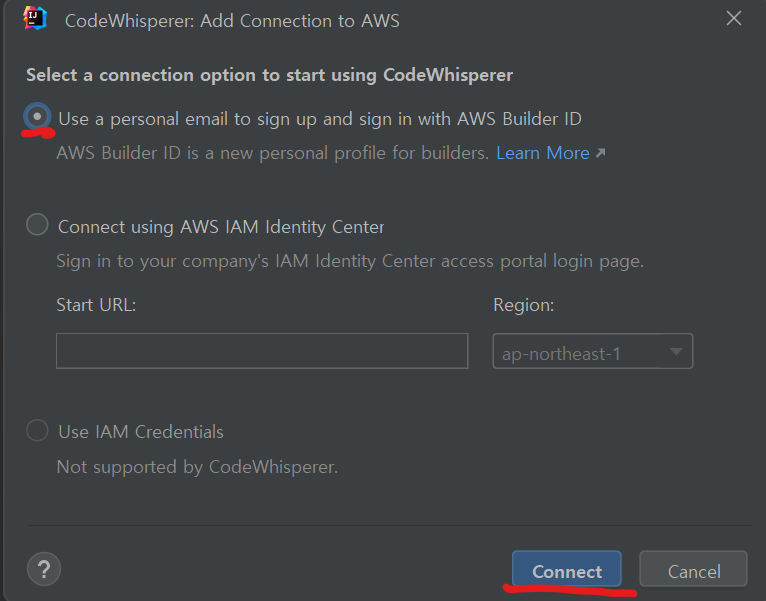This screenshot has height=601, width=766.
Task: Open help with the question mark icon
Action: (x=44, y=569)
